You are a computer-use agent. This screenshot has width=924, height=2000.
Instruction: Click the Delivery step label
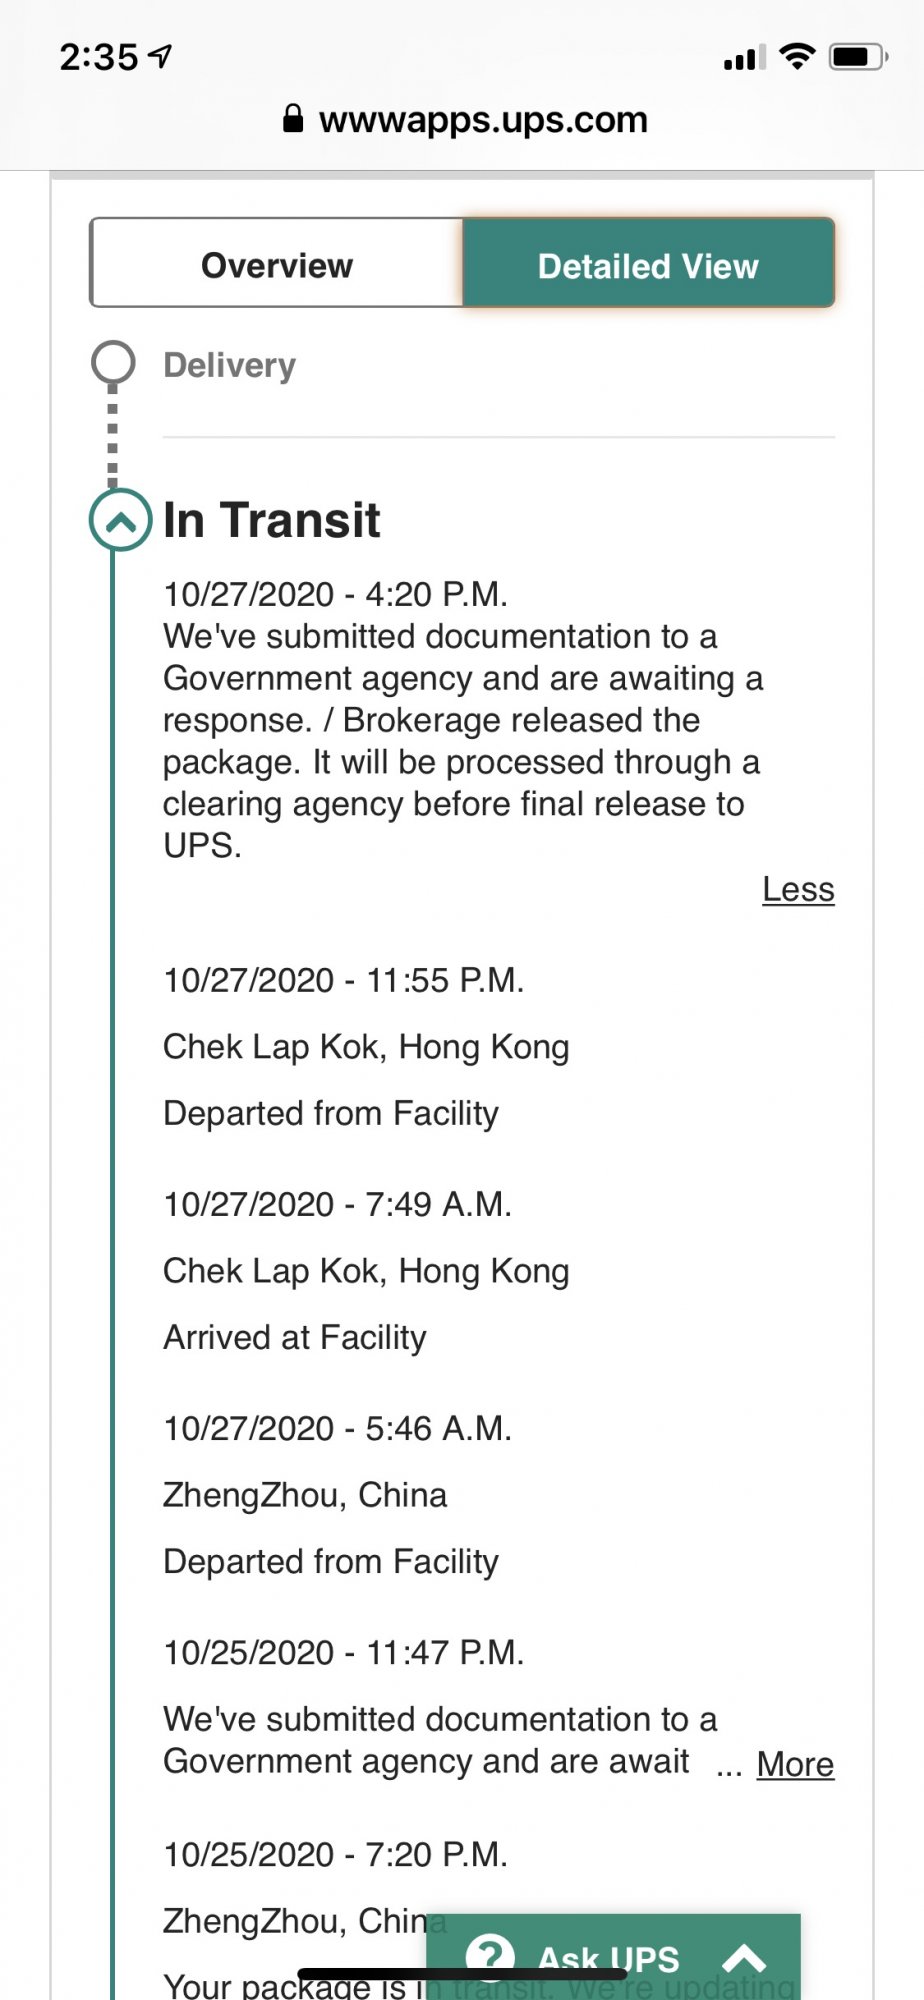[229, 365]
